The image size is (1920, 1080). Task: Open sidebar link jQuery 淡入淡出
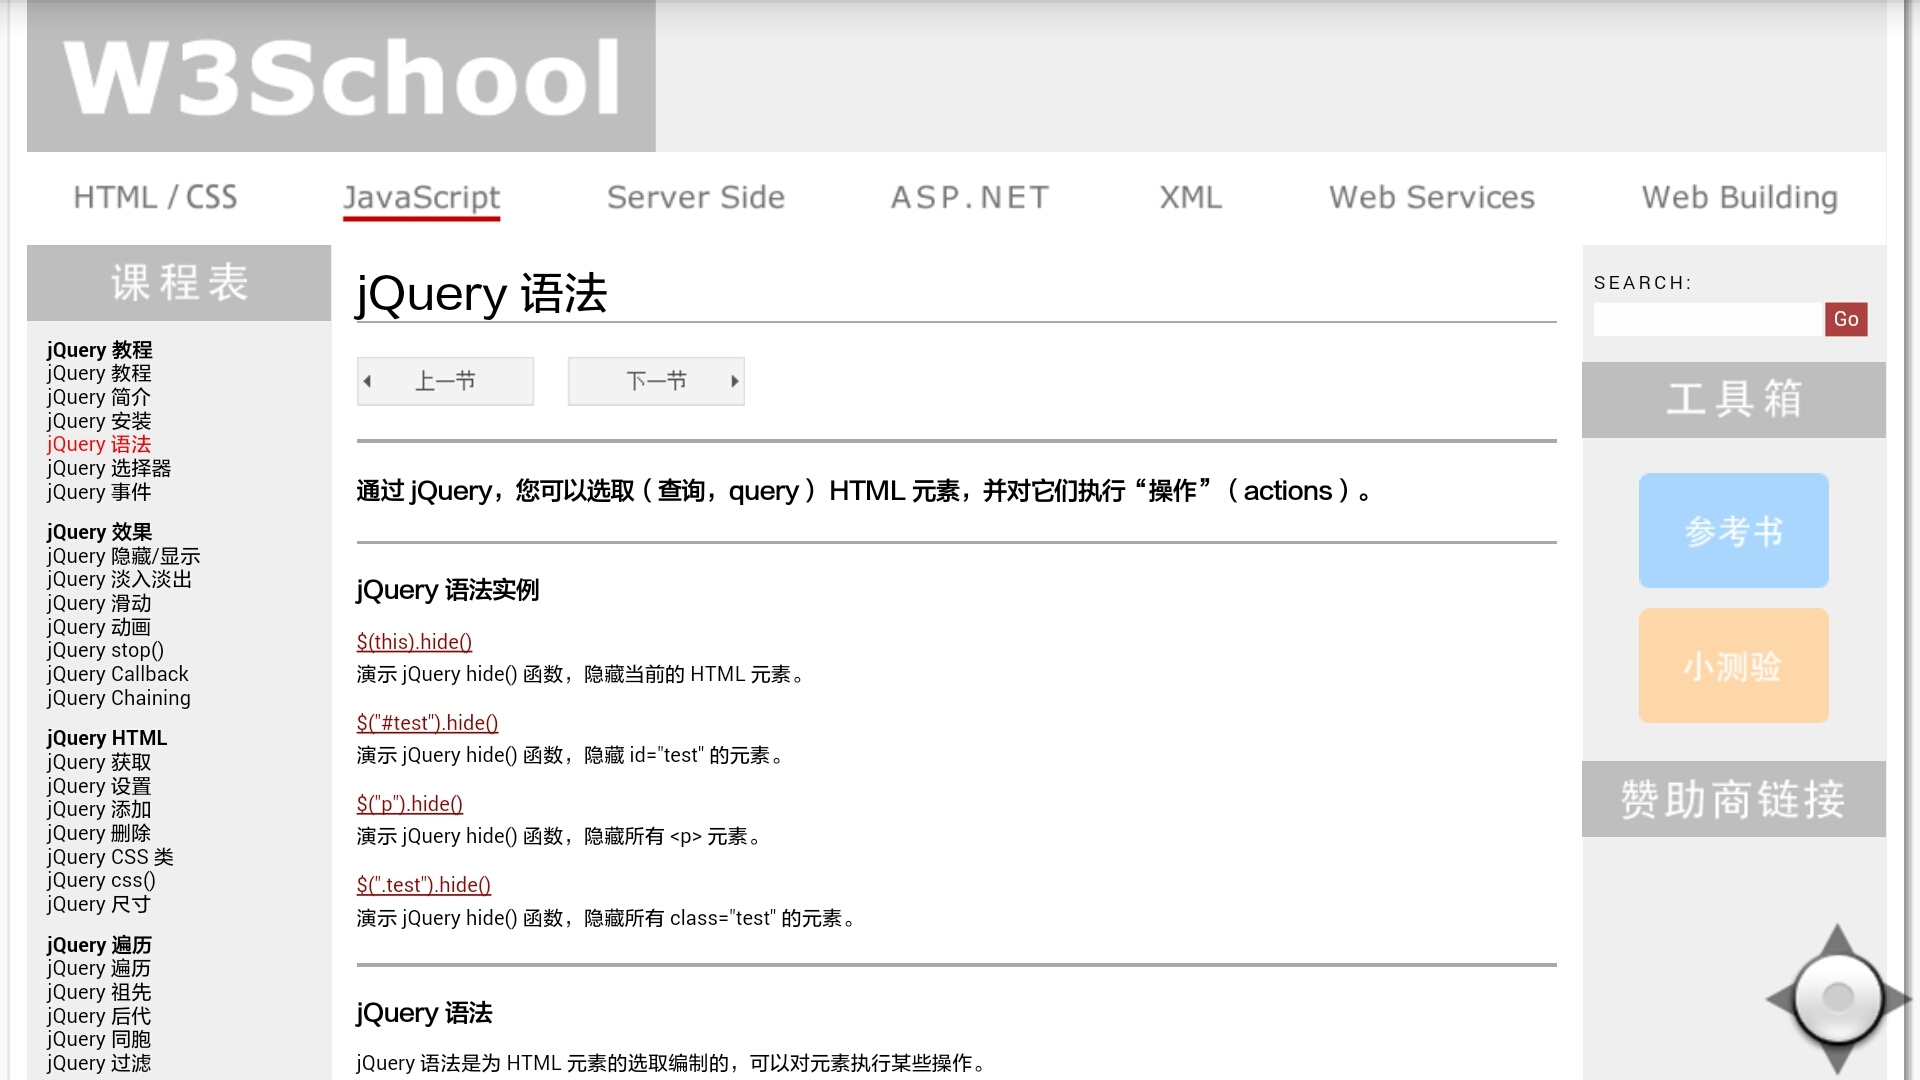point(118,579)
